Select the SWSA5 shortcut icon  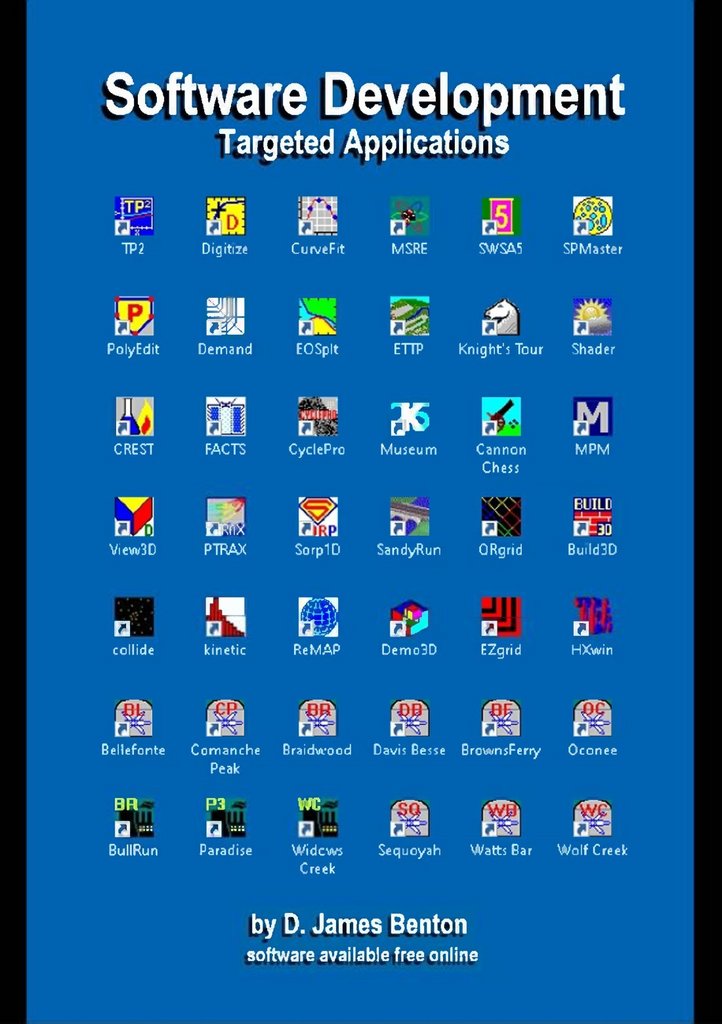pyautogui.click(x=501, y=216)
